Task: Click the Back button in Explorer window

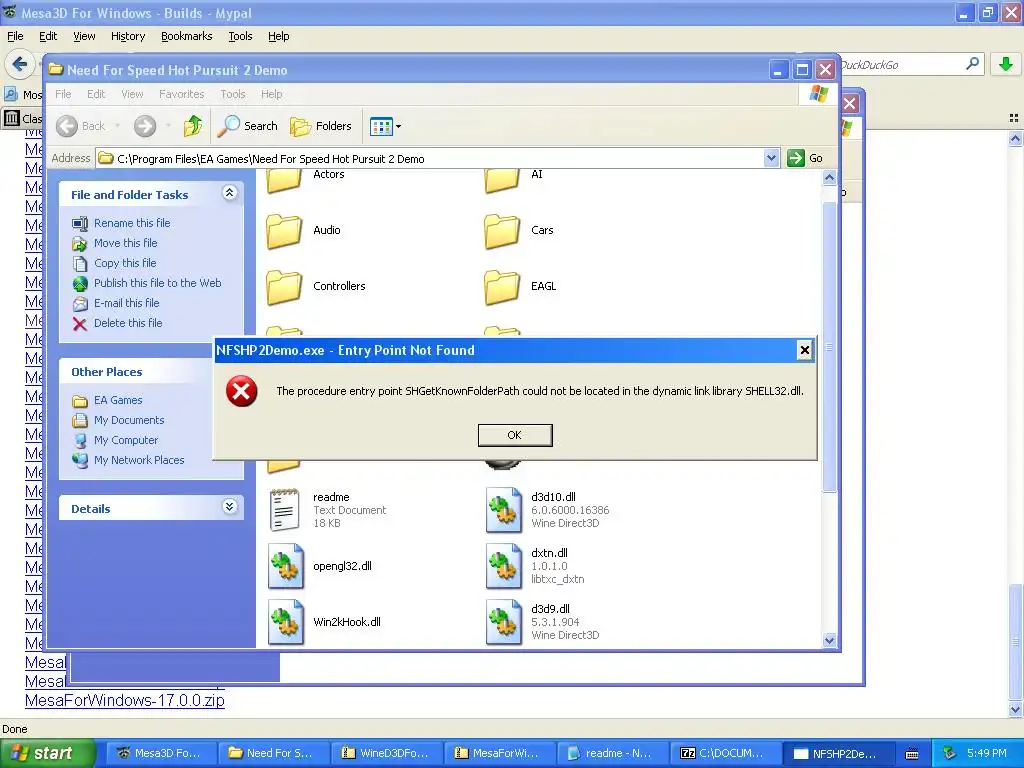Action: pos(80,126)
